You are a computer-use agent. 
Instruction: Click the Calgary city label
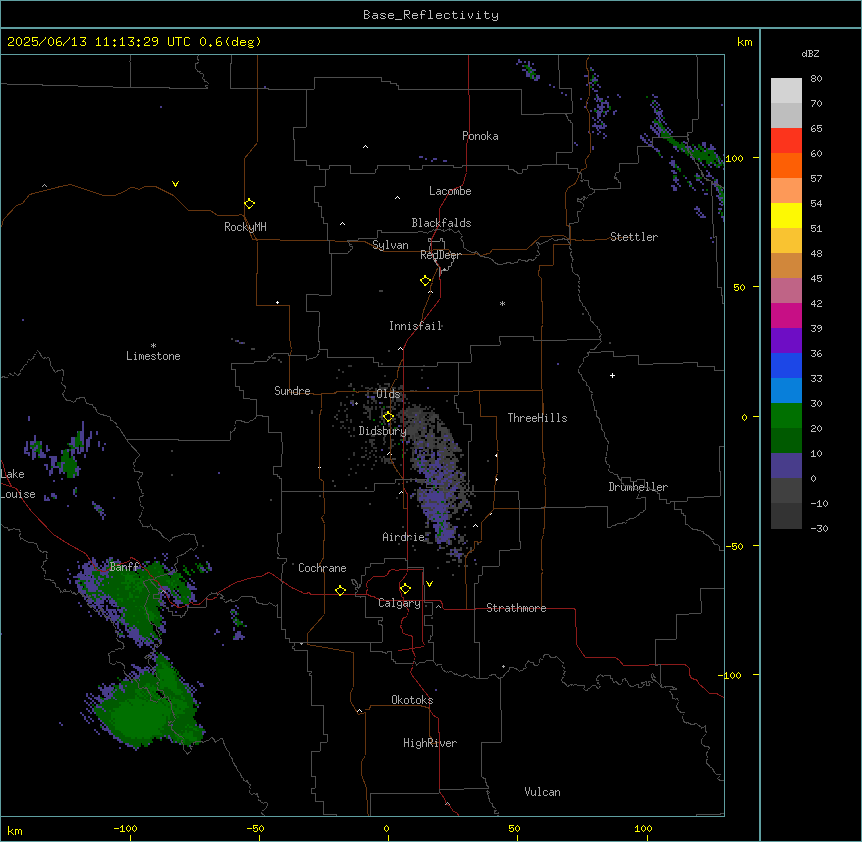pyautogui.click(x=399, y=603)
